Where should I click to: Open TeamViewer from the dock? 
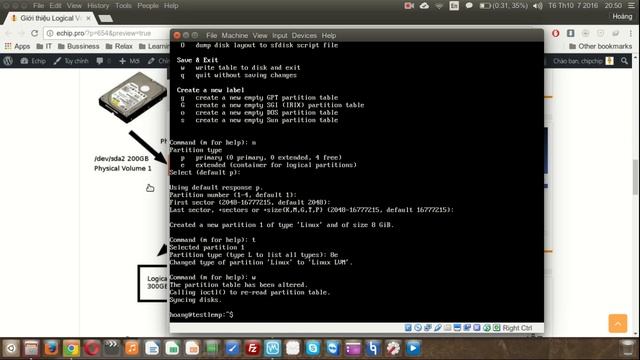coord(333,349)
